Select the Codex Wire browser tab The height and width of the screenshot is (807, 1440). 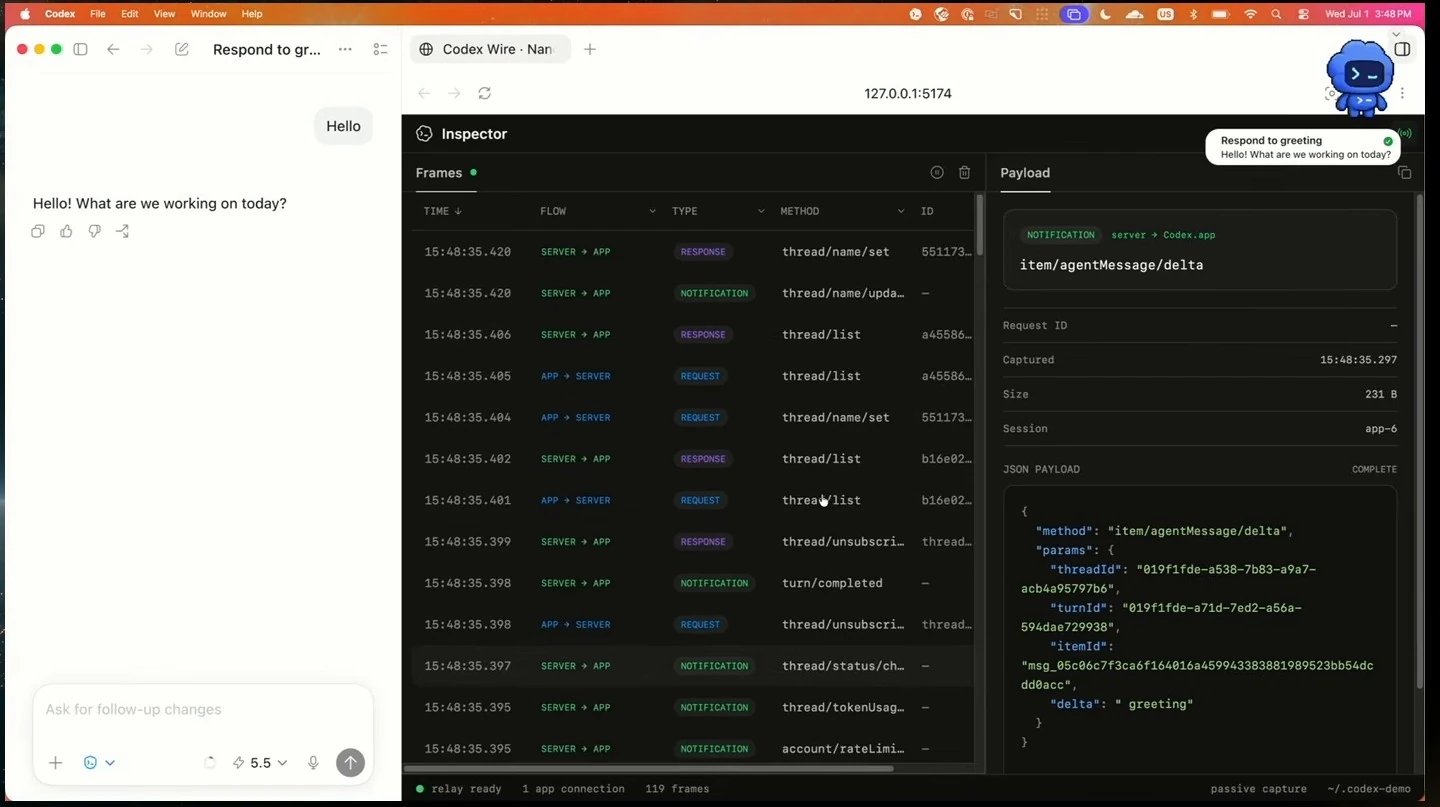click(490, 49)
